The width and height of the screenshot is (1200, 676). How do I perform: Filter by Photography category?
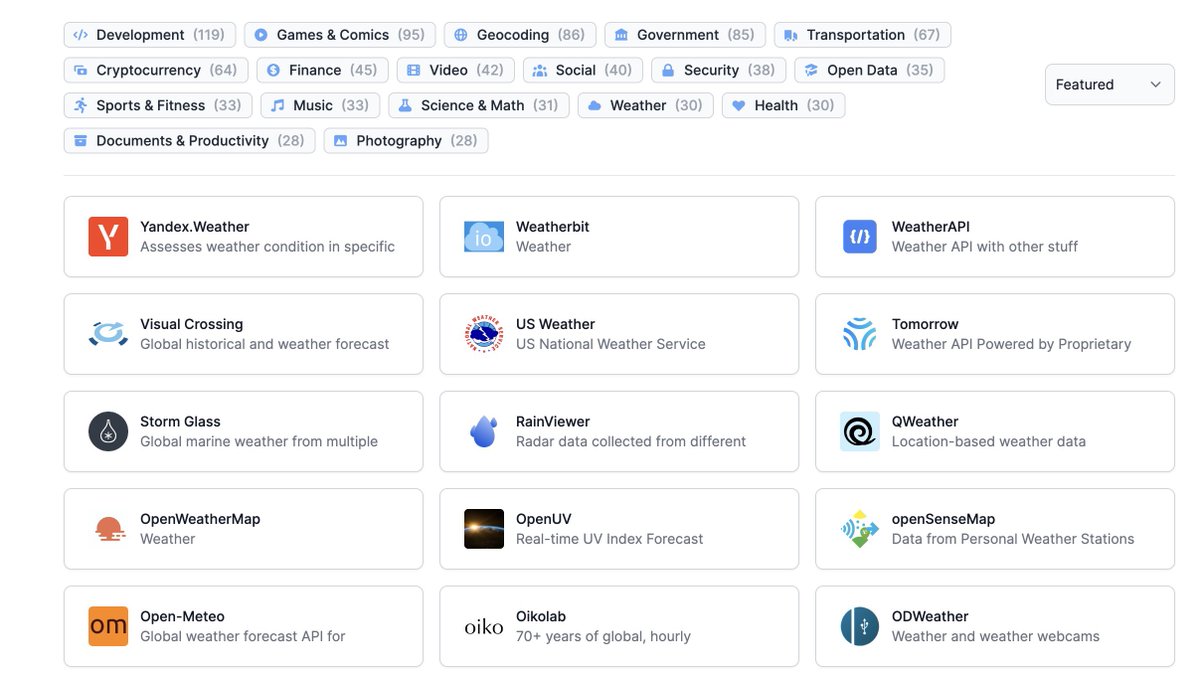[x=406, y=141]
